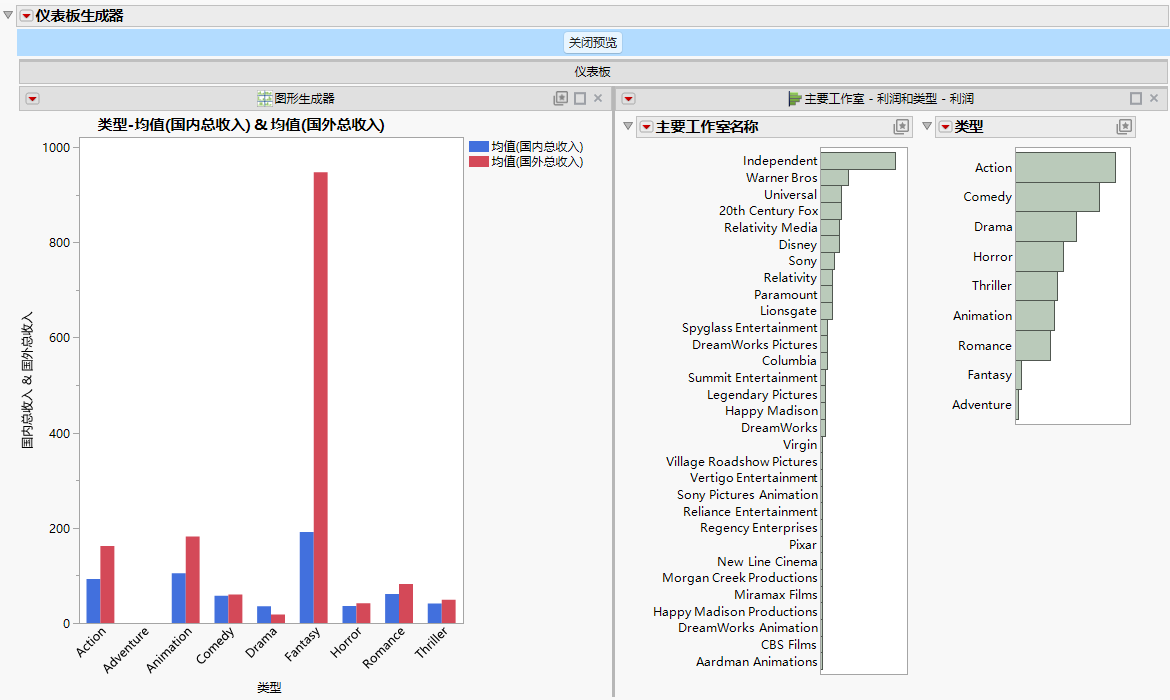Click the 关闭预览 button

592,43
